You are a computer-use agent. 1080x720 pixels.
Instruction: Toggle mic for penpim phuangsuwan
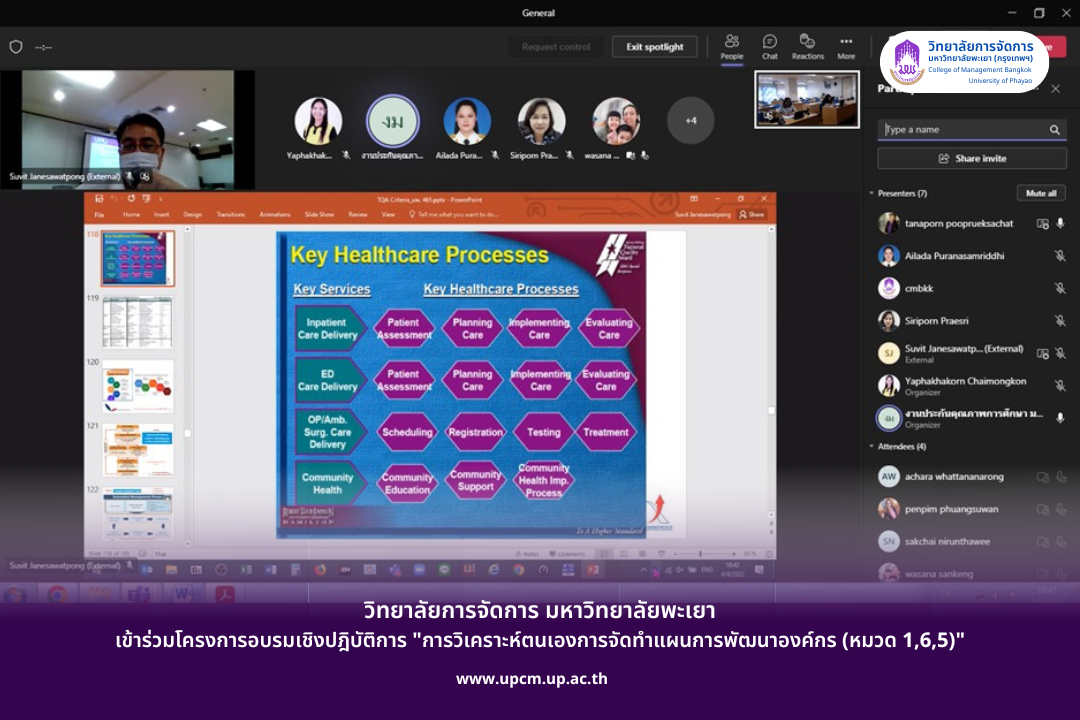tap(1061, 509)
